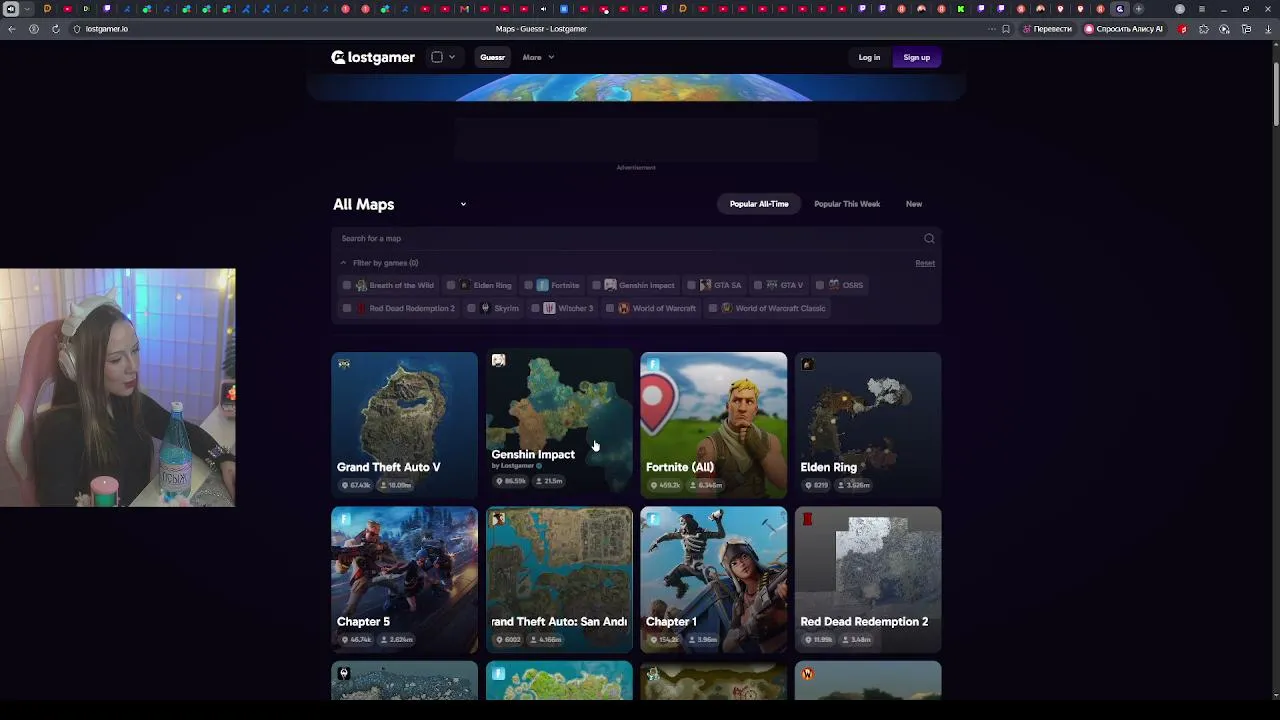Click the OSRS filter game icon
Screen dimensions: 1280x720
point(834,285)
